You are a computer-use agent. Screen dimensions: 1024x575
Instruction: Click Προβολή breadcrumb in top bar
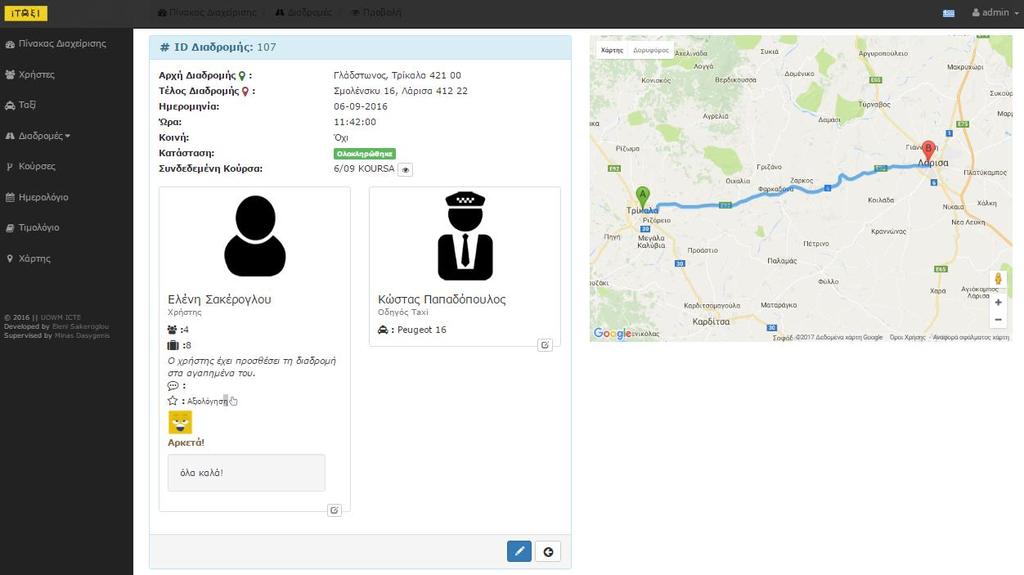[x=377, y=12]
